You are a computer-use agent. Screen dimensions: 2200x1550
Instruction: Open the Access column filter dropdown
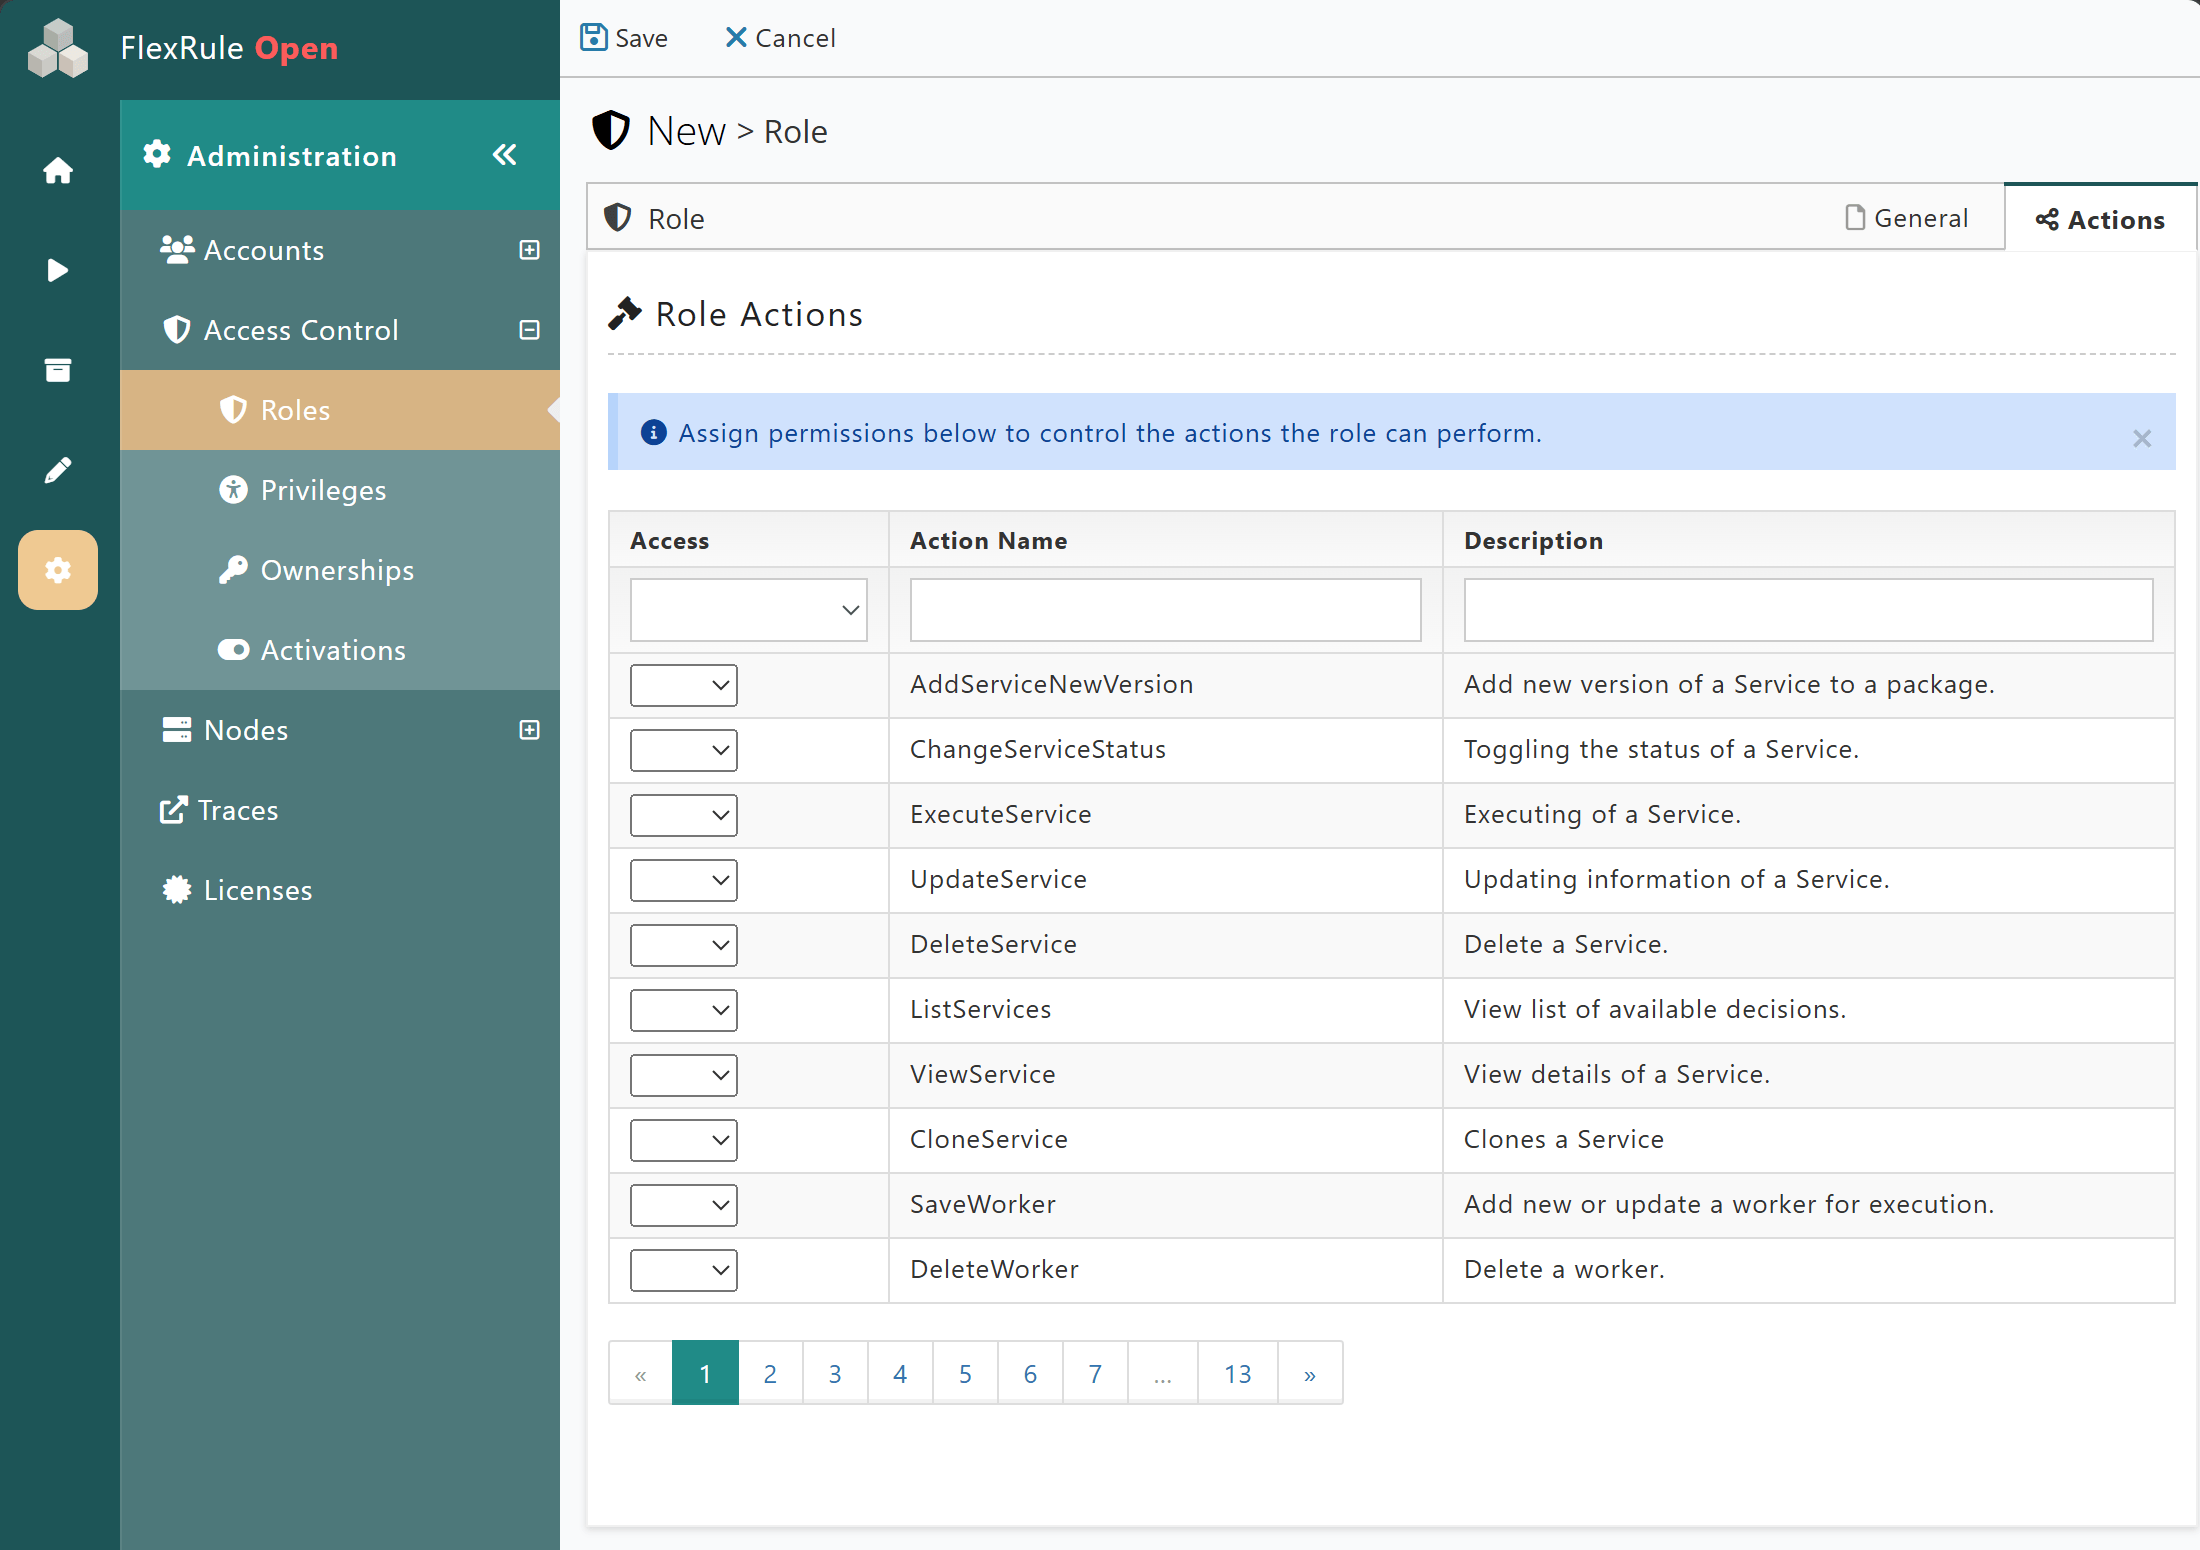748,610
